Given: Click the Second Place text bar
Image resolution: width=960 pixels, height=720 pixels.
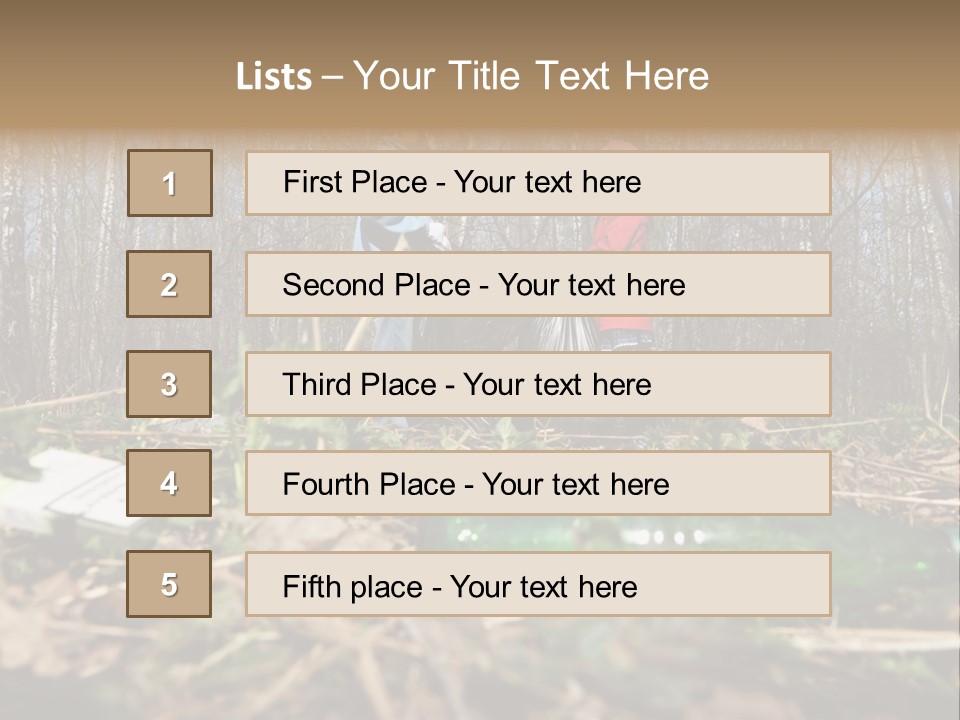Looking at the screenshot, I should (x=538, y=284).
